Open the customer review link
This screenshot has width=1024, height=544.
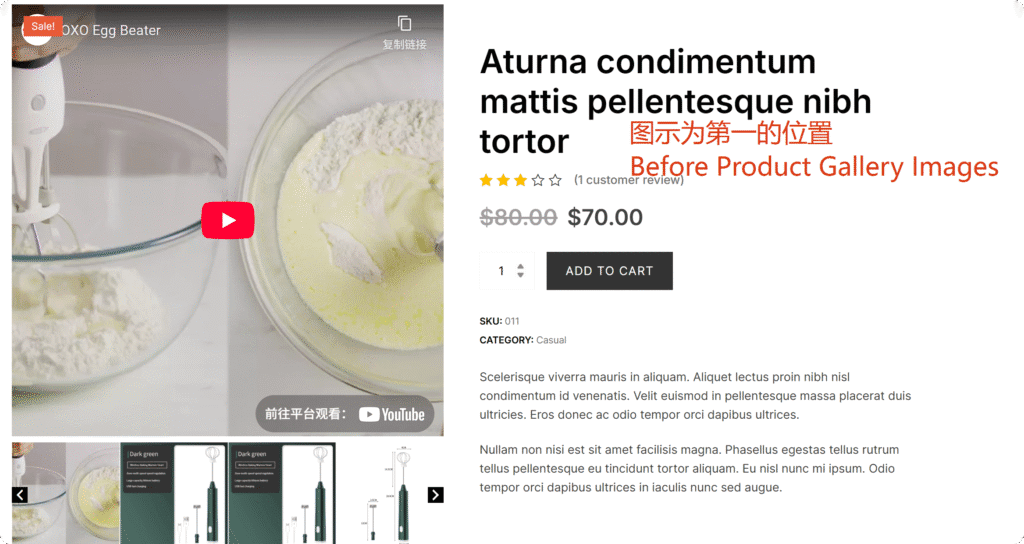coord(628,180)
